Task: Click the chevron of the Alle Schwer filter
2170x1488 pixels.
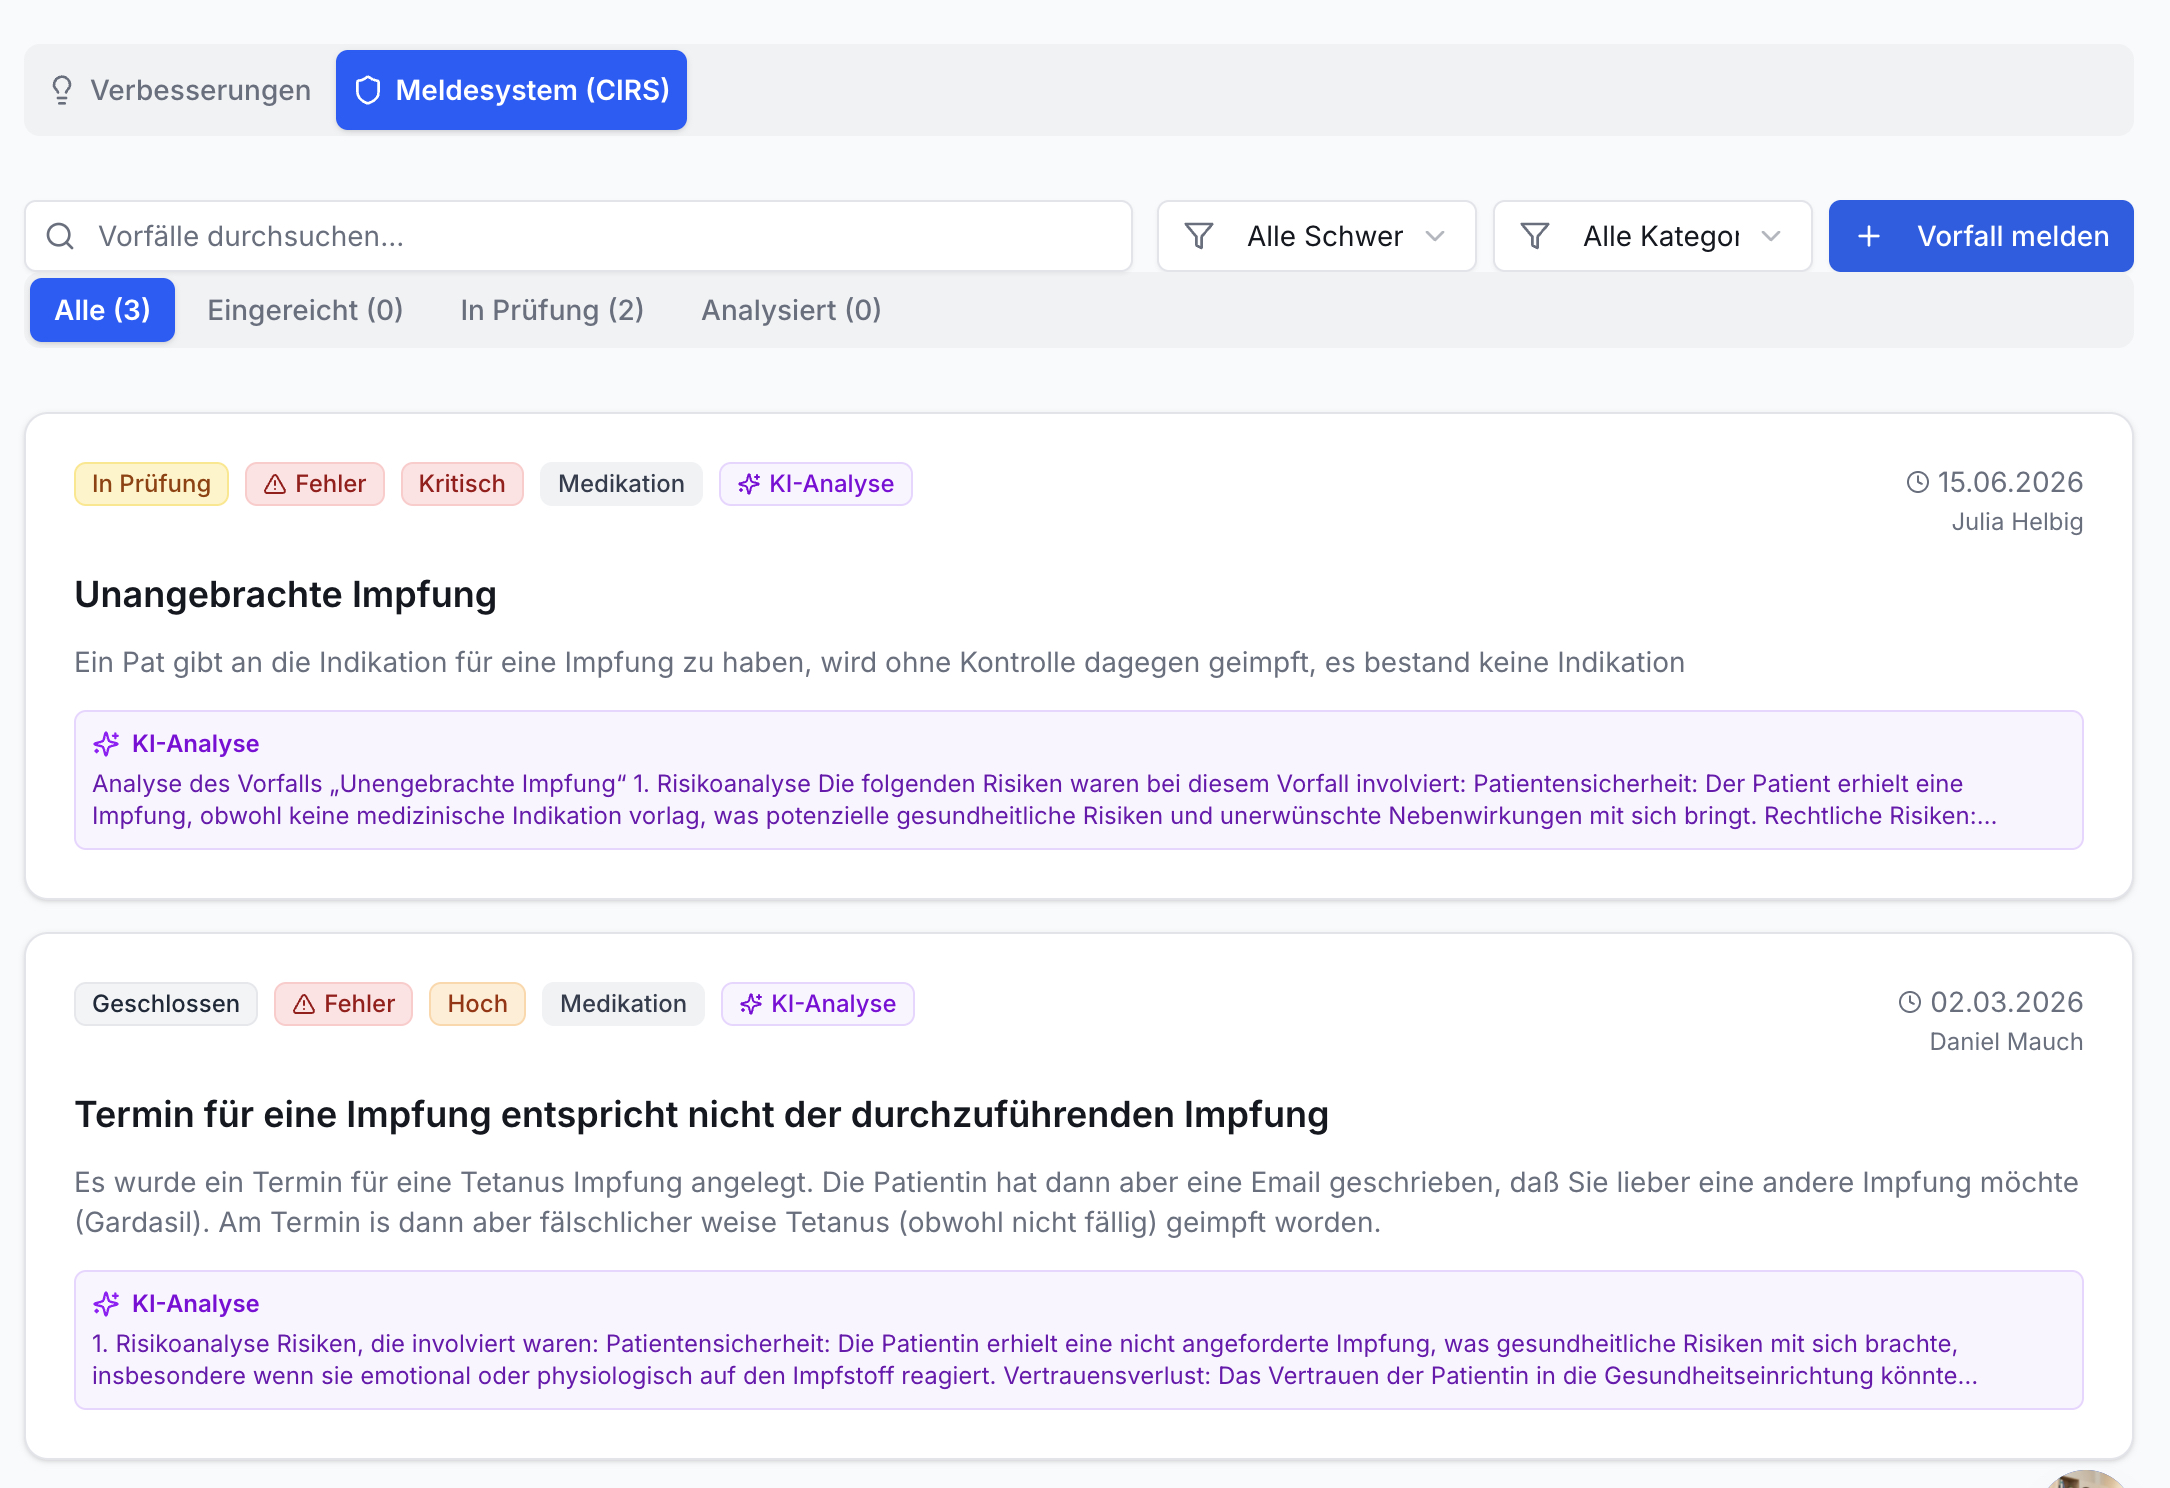Action: [1435, 236]
